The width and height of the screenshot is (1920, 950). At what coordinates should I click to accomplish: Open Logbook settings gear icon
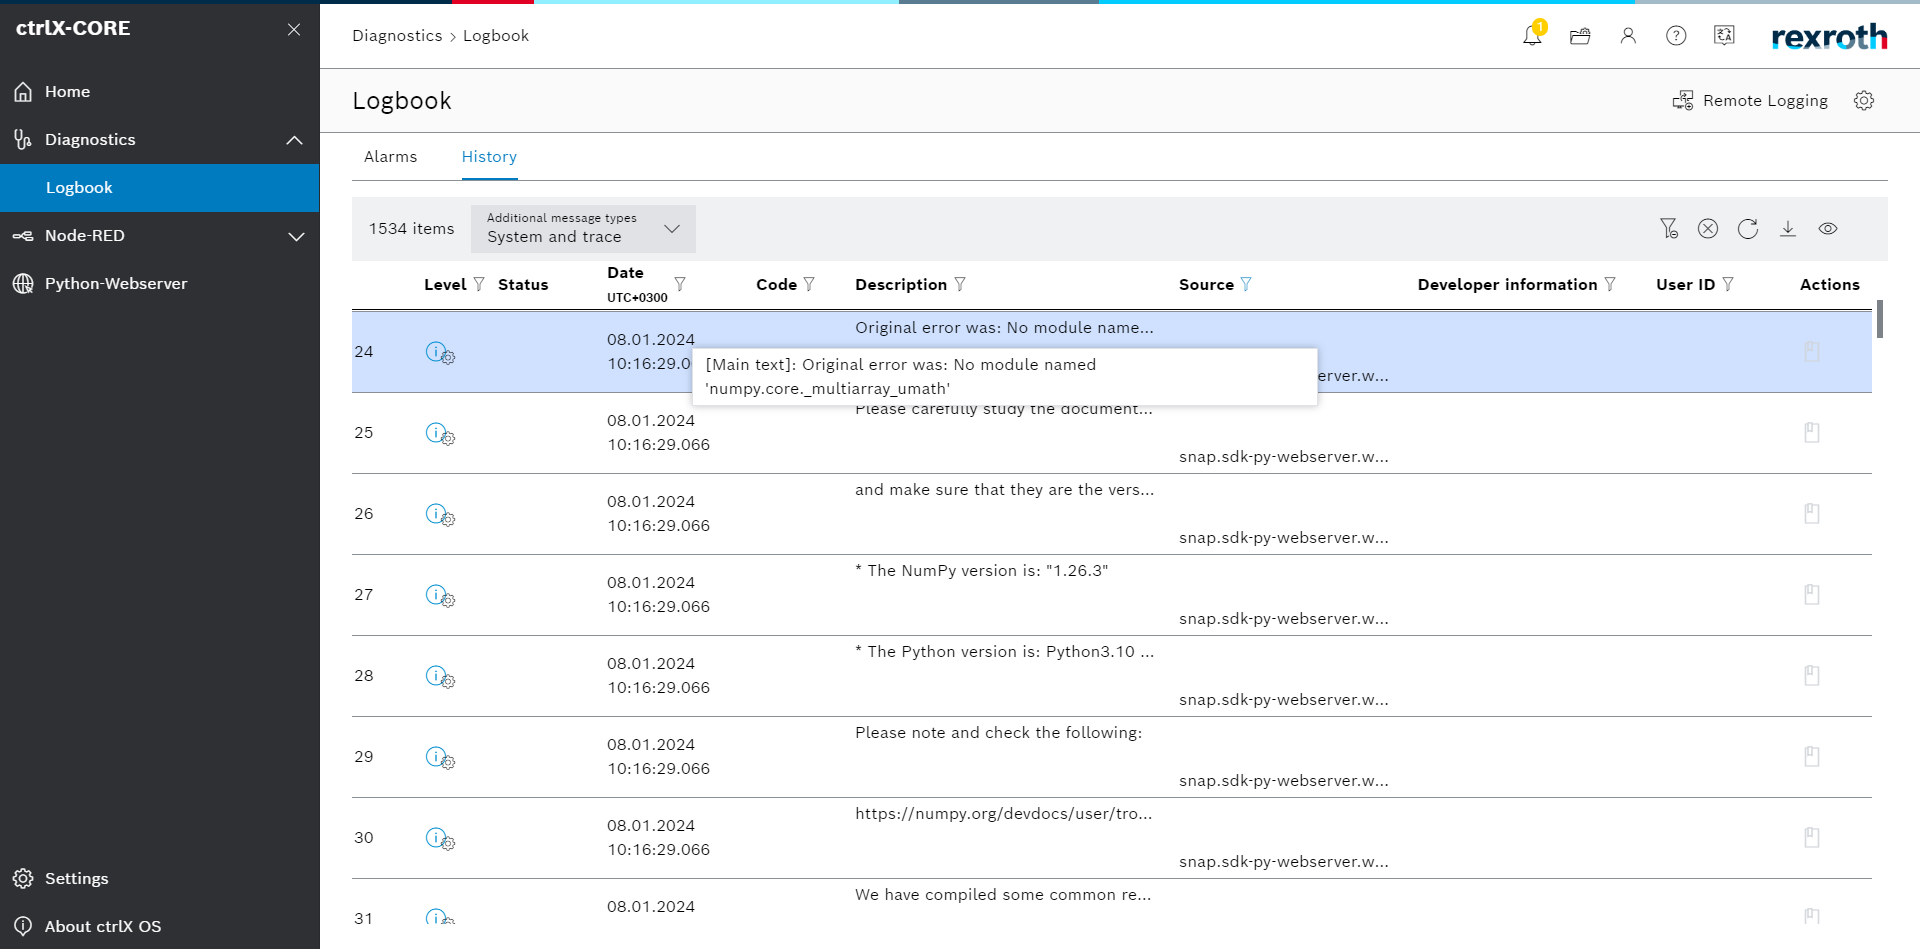click(1864, 101)
